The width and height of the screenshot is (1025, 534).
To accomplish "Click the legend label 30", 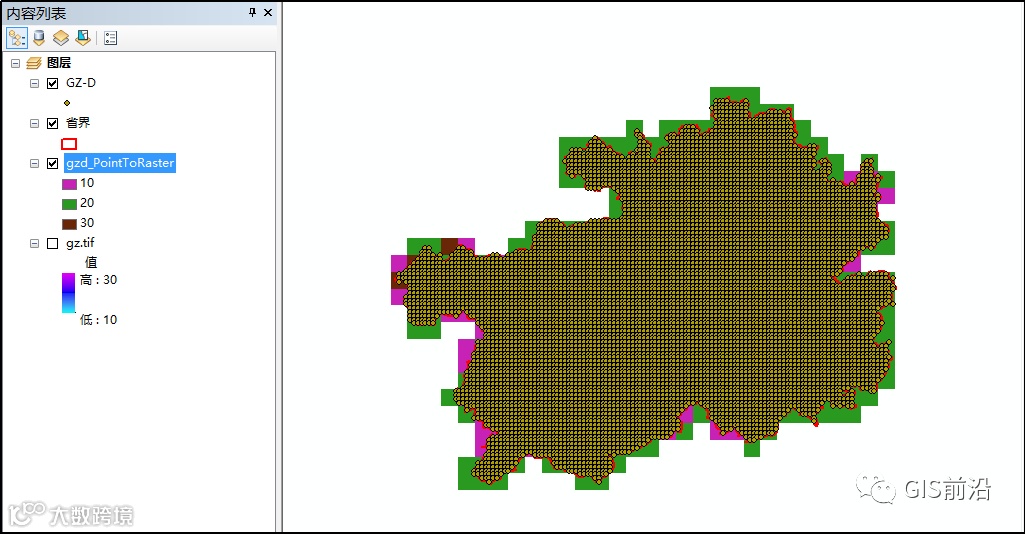I will pos(87,223).
